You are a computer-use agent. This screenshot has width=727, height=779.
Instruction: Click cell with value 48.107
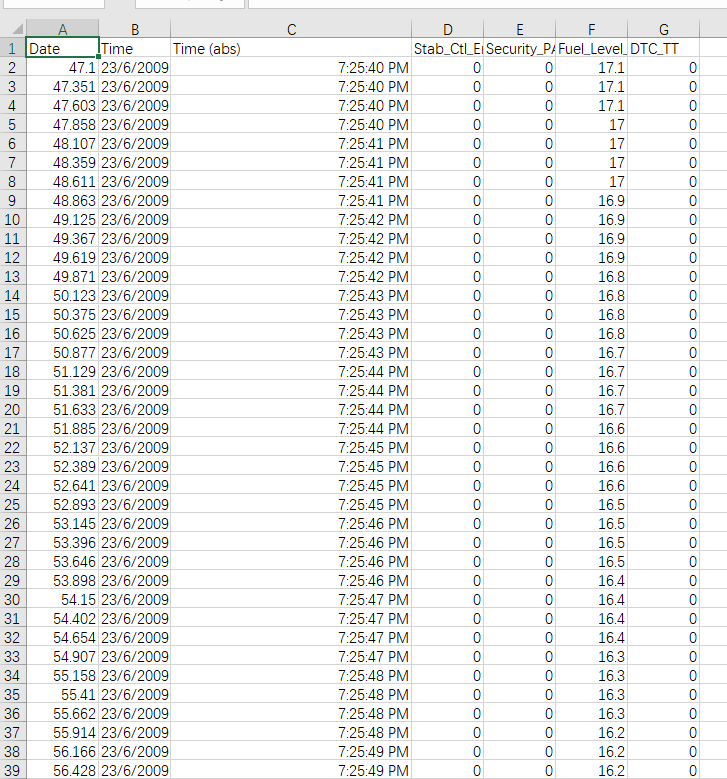point(62,144)
